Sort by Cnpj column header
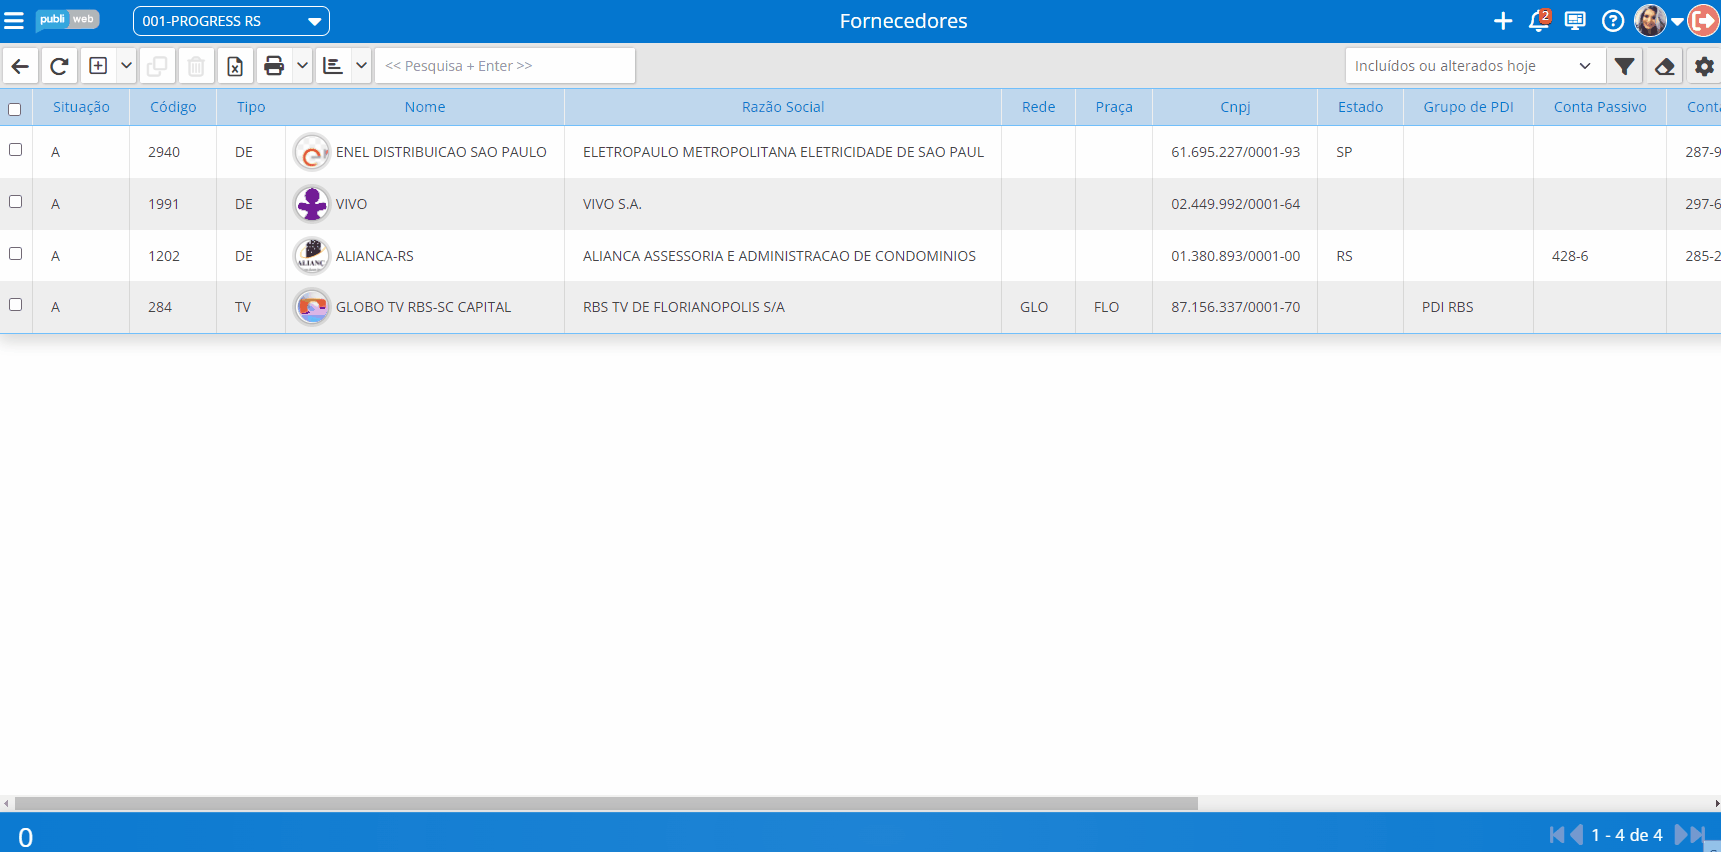Screen dimensions: 1721x852 [1235, 107]
